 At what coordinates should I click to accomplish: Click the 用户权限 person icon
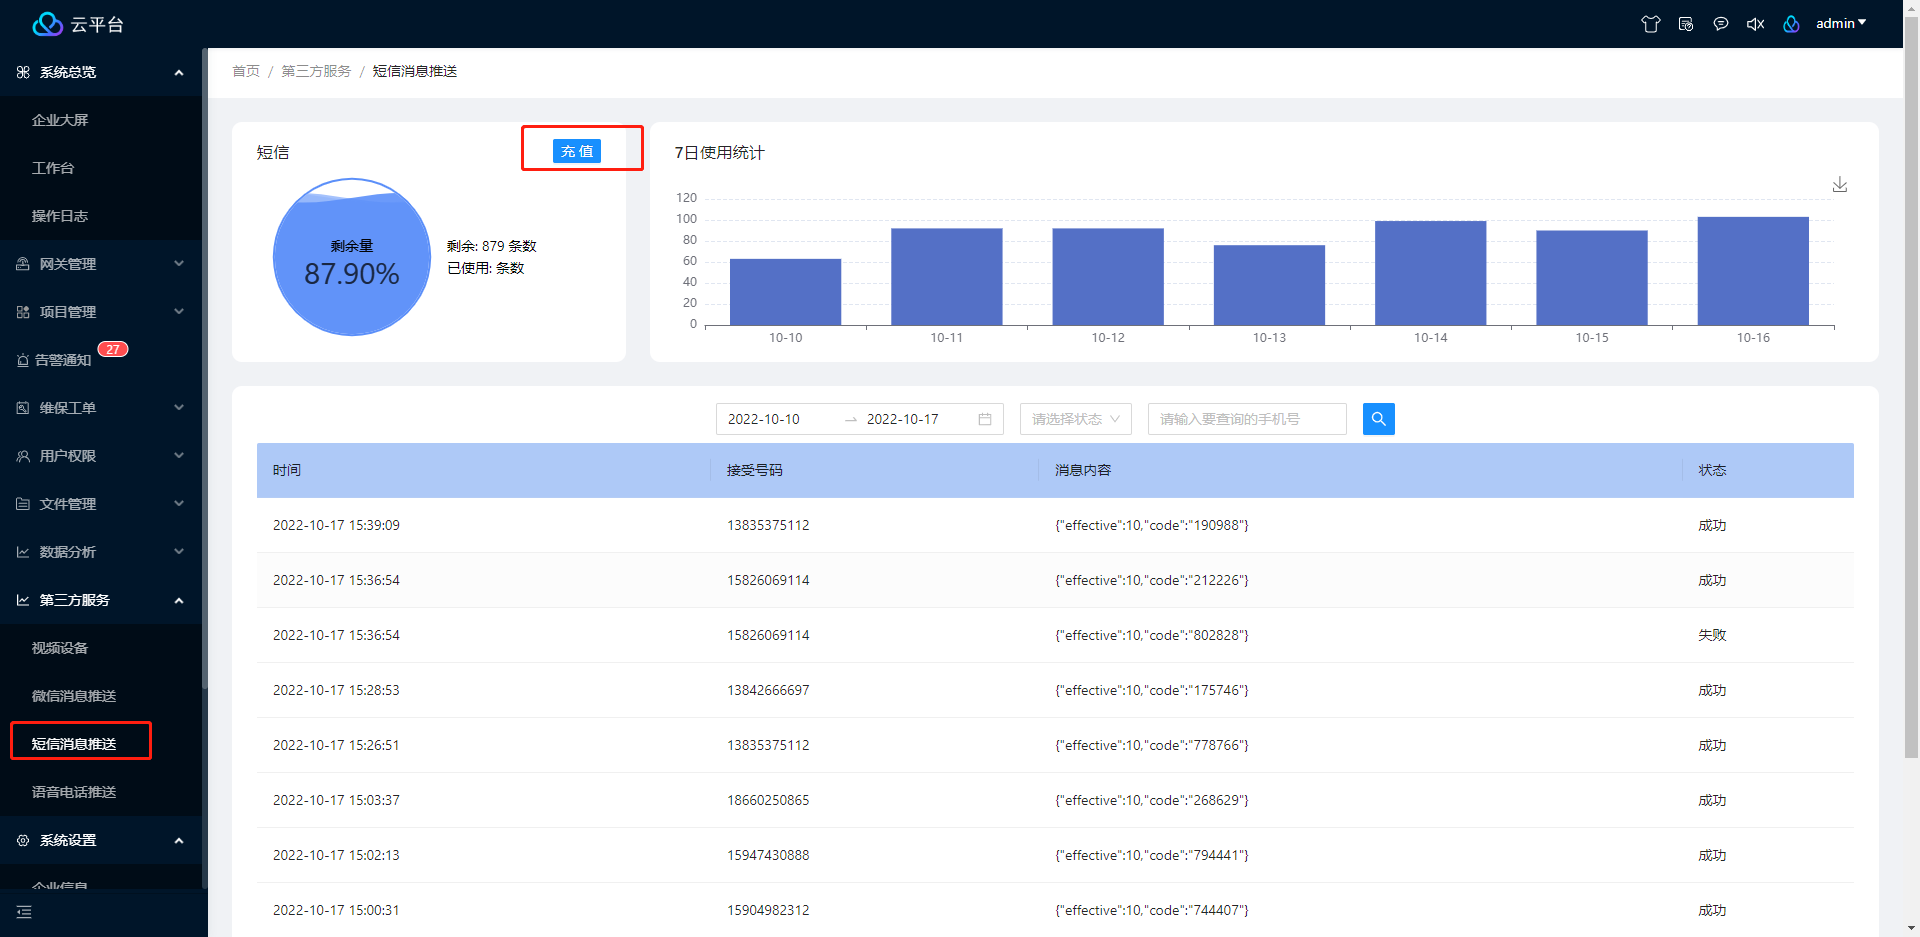coord(23,456)
